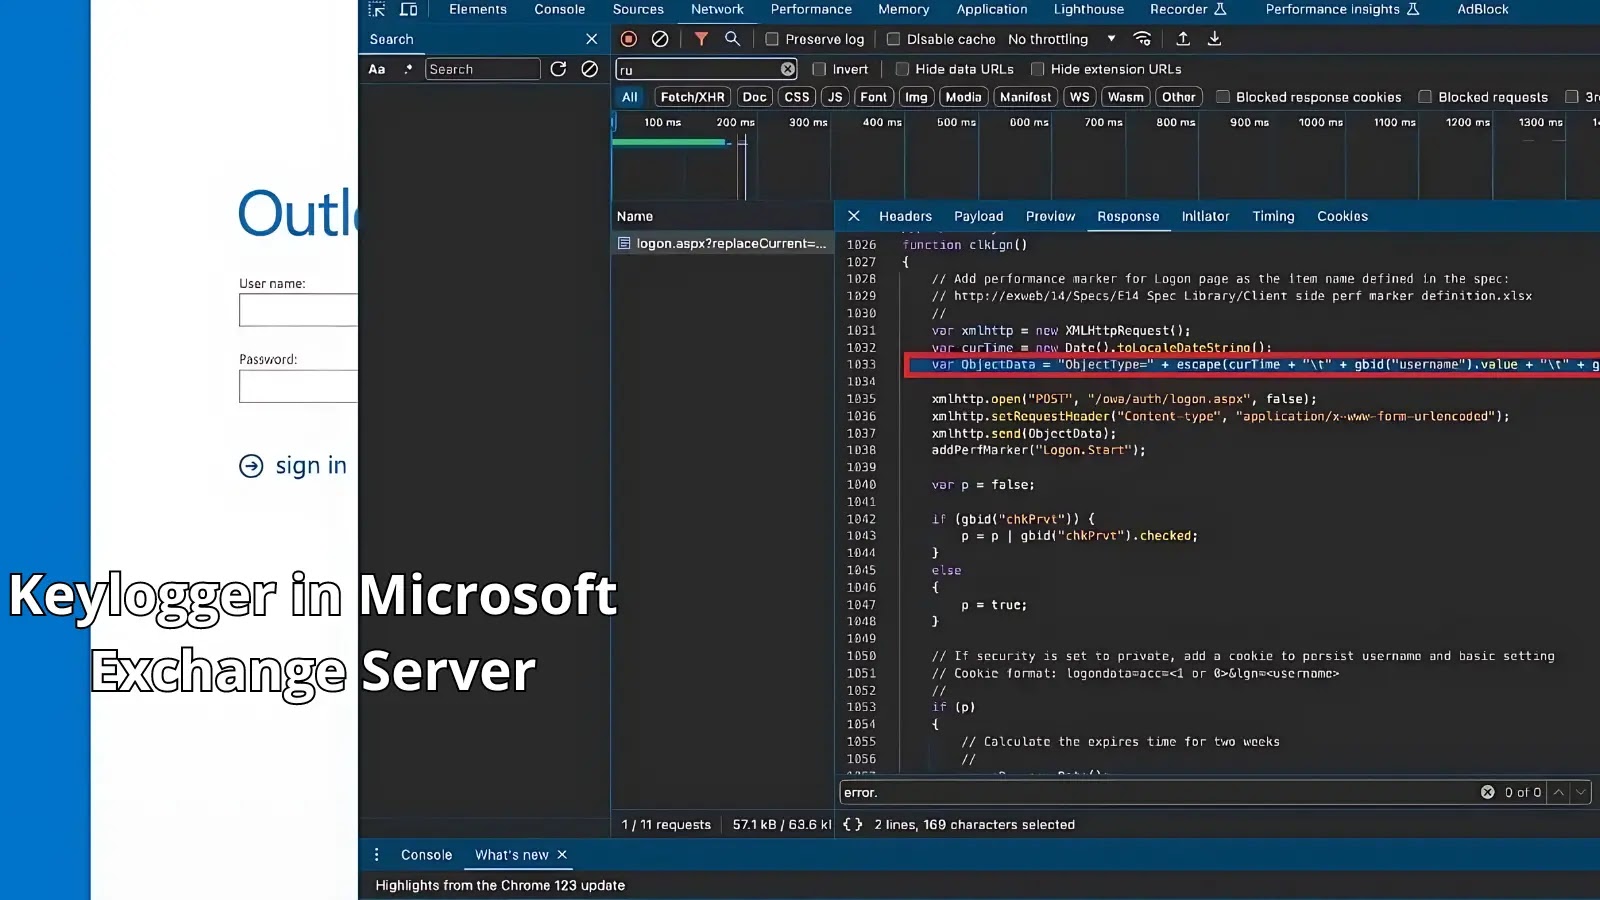Filter by JS requests

tap(835, 97)
